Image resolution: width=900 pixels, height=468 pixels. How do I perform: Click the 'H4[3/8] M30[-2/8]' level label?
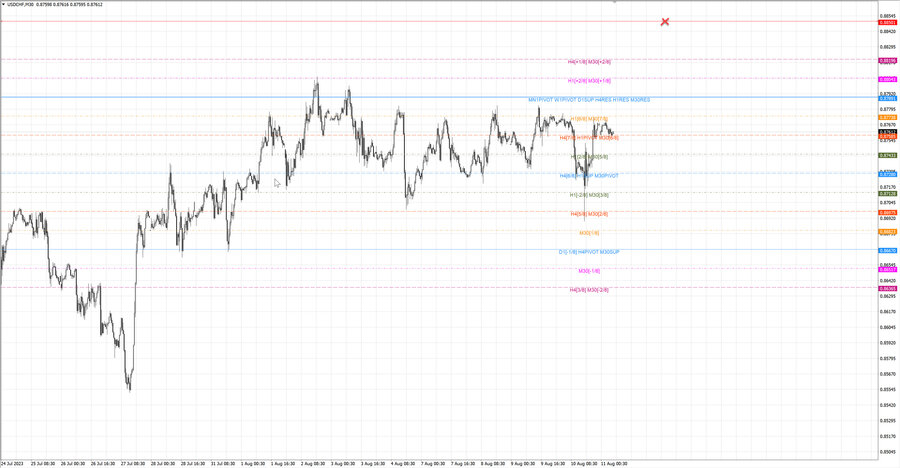tap(589, 290)
